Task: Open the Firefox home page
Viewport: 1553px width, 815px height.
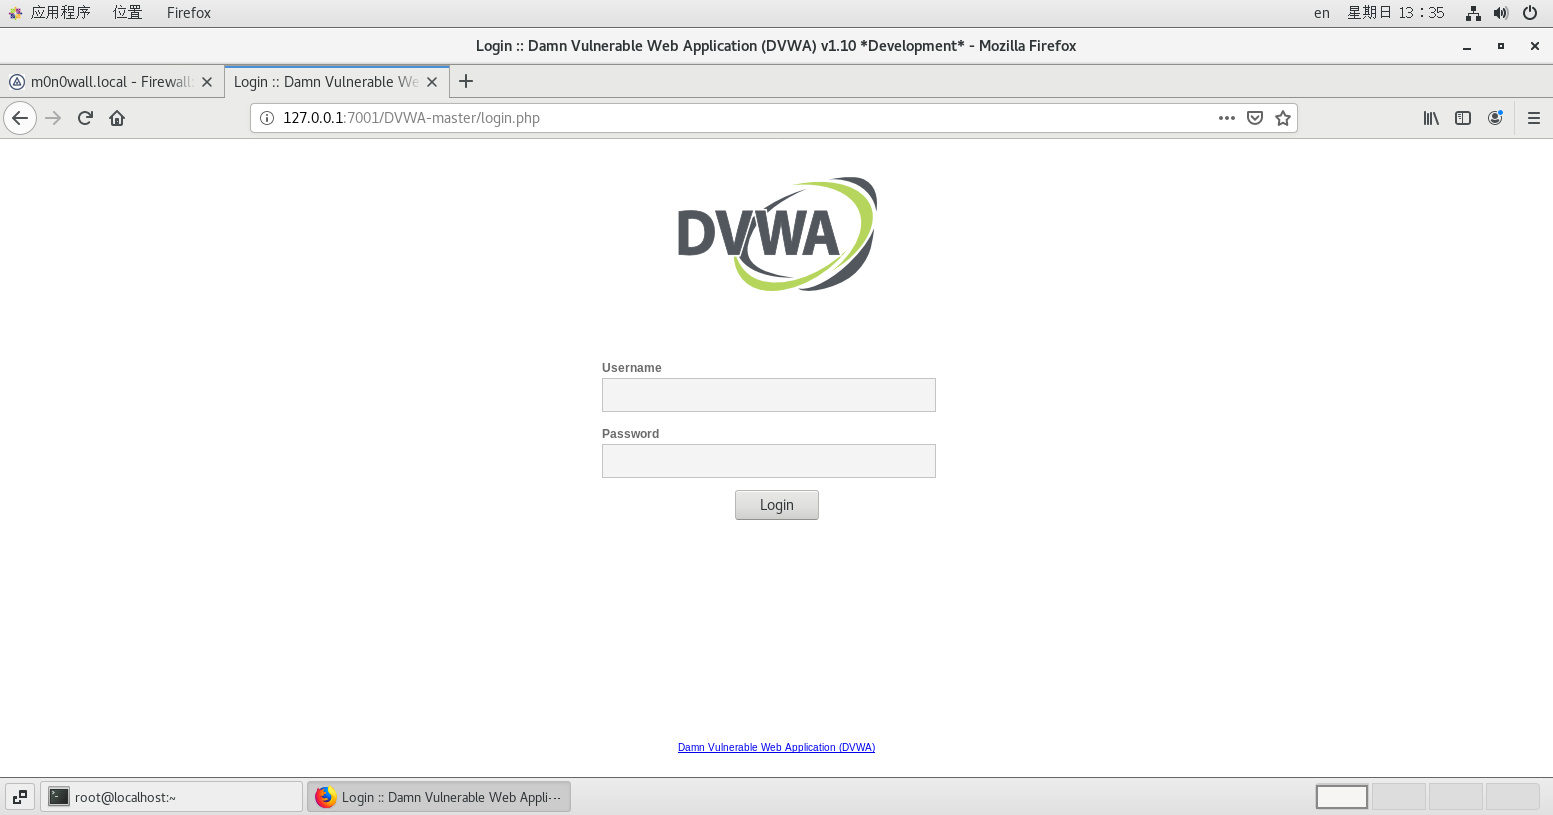Action: (117, 118)
